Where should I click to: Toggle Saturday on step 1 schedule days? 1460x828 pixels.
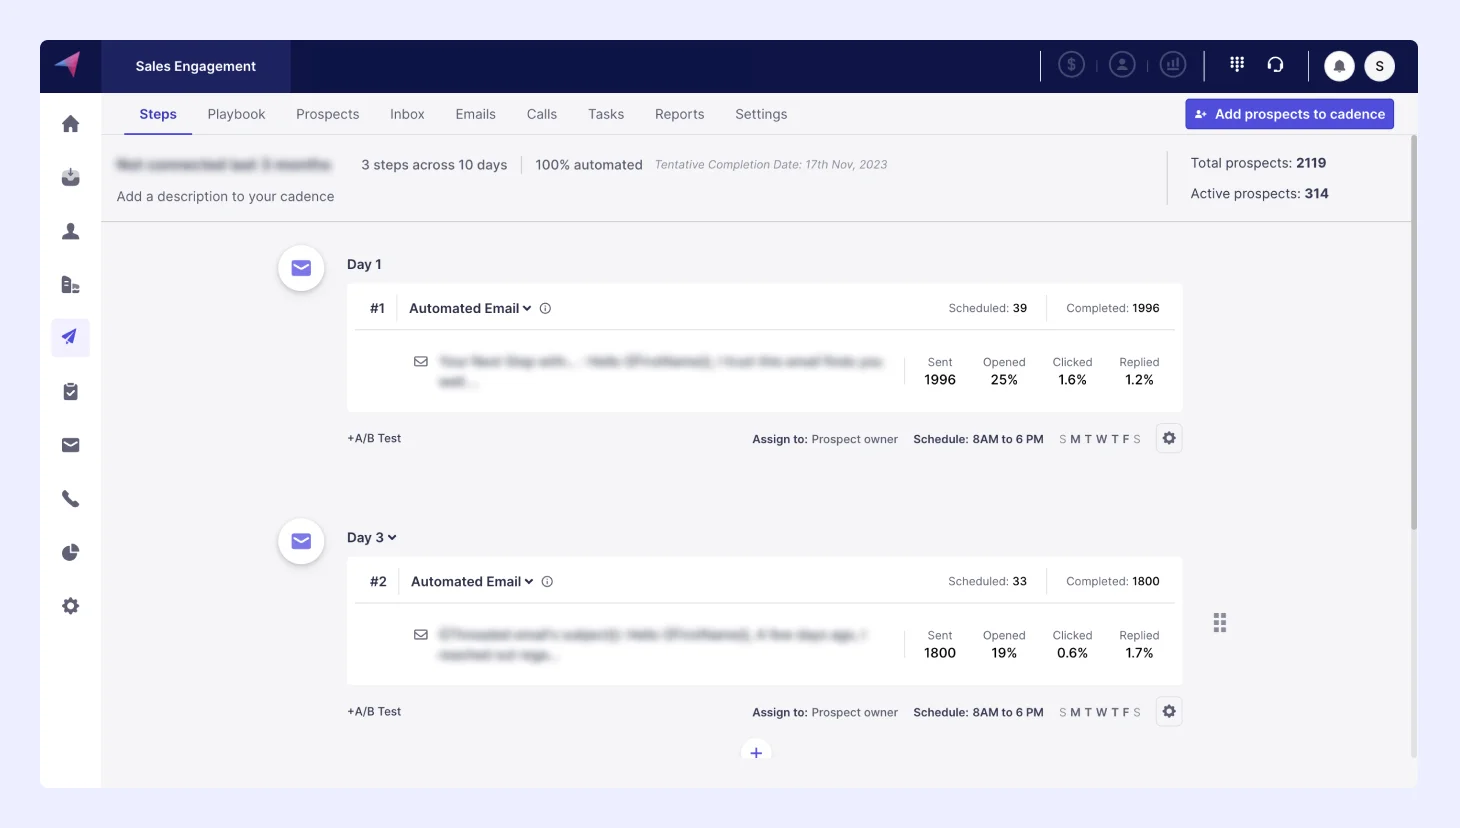[x=1137, y=438]
